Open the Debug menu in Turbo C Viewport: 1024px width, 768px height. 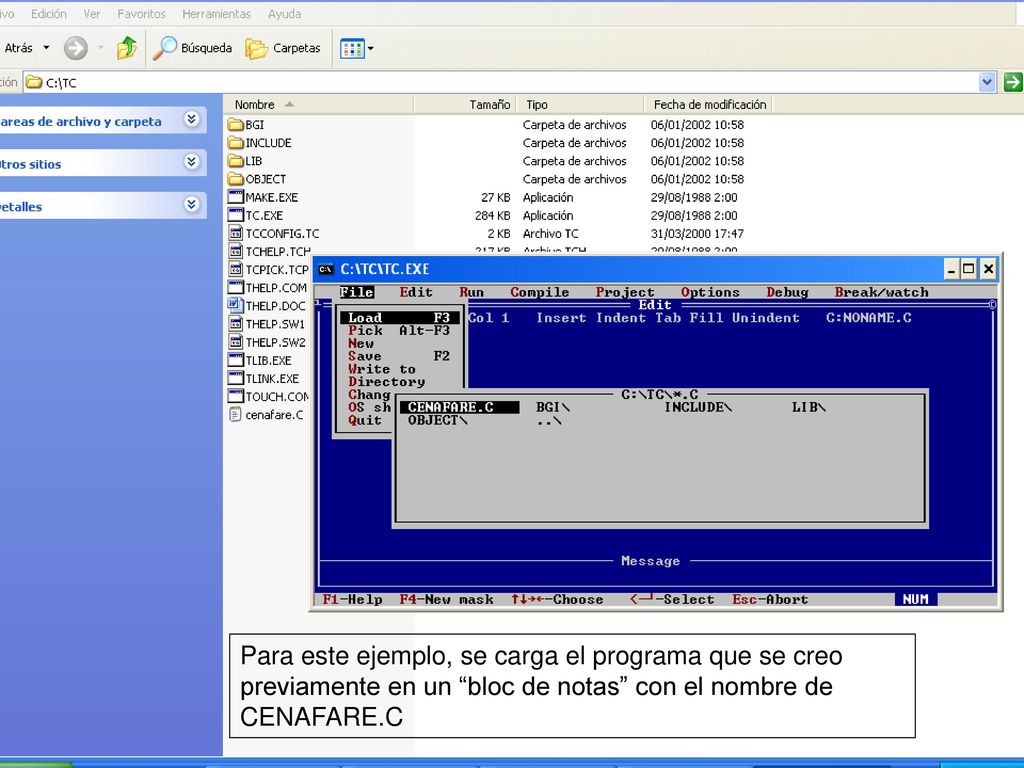[788, 293]
